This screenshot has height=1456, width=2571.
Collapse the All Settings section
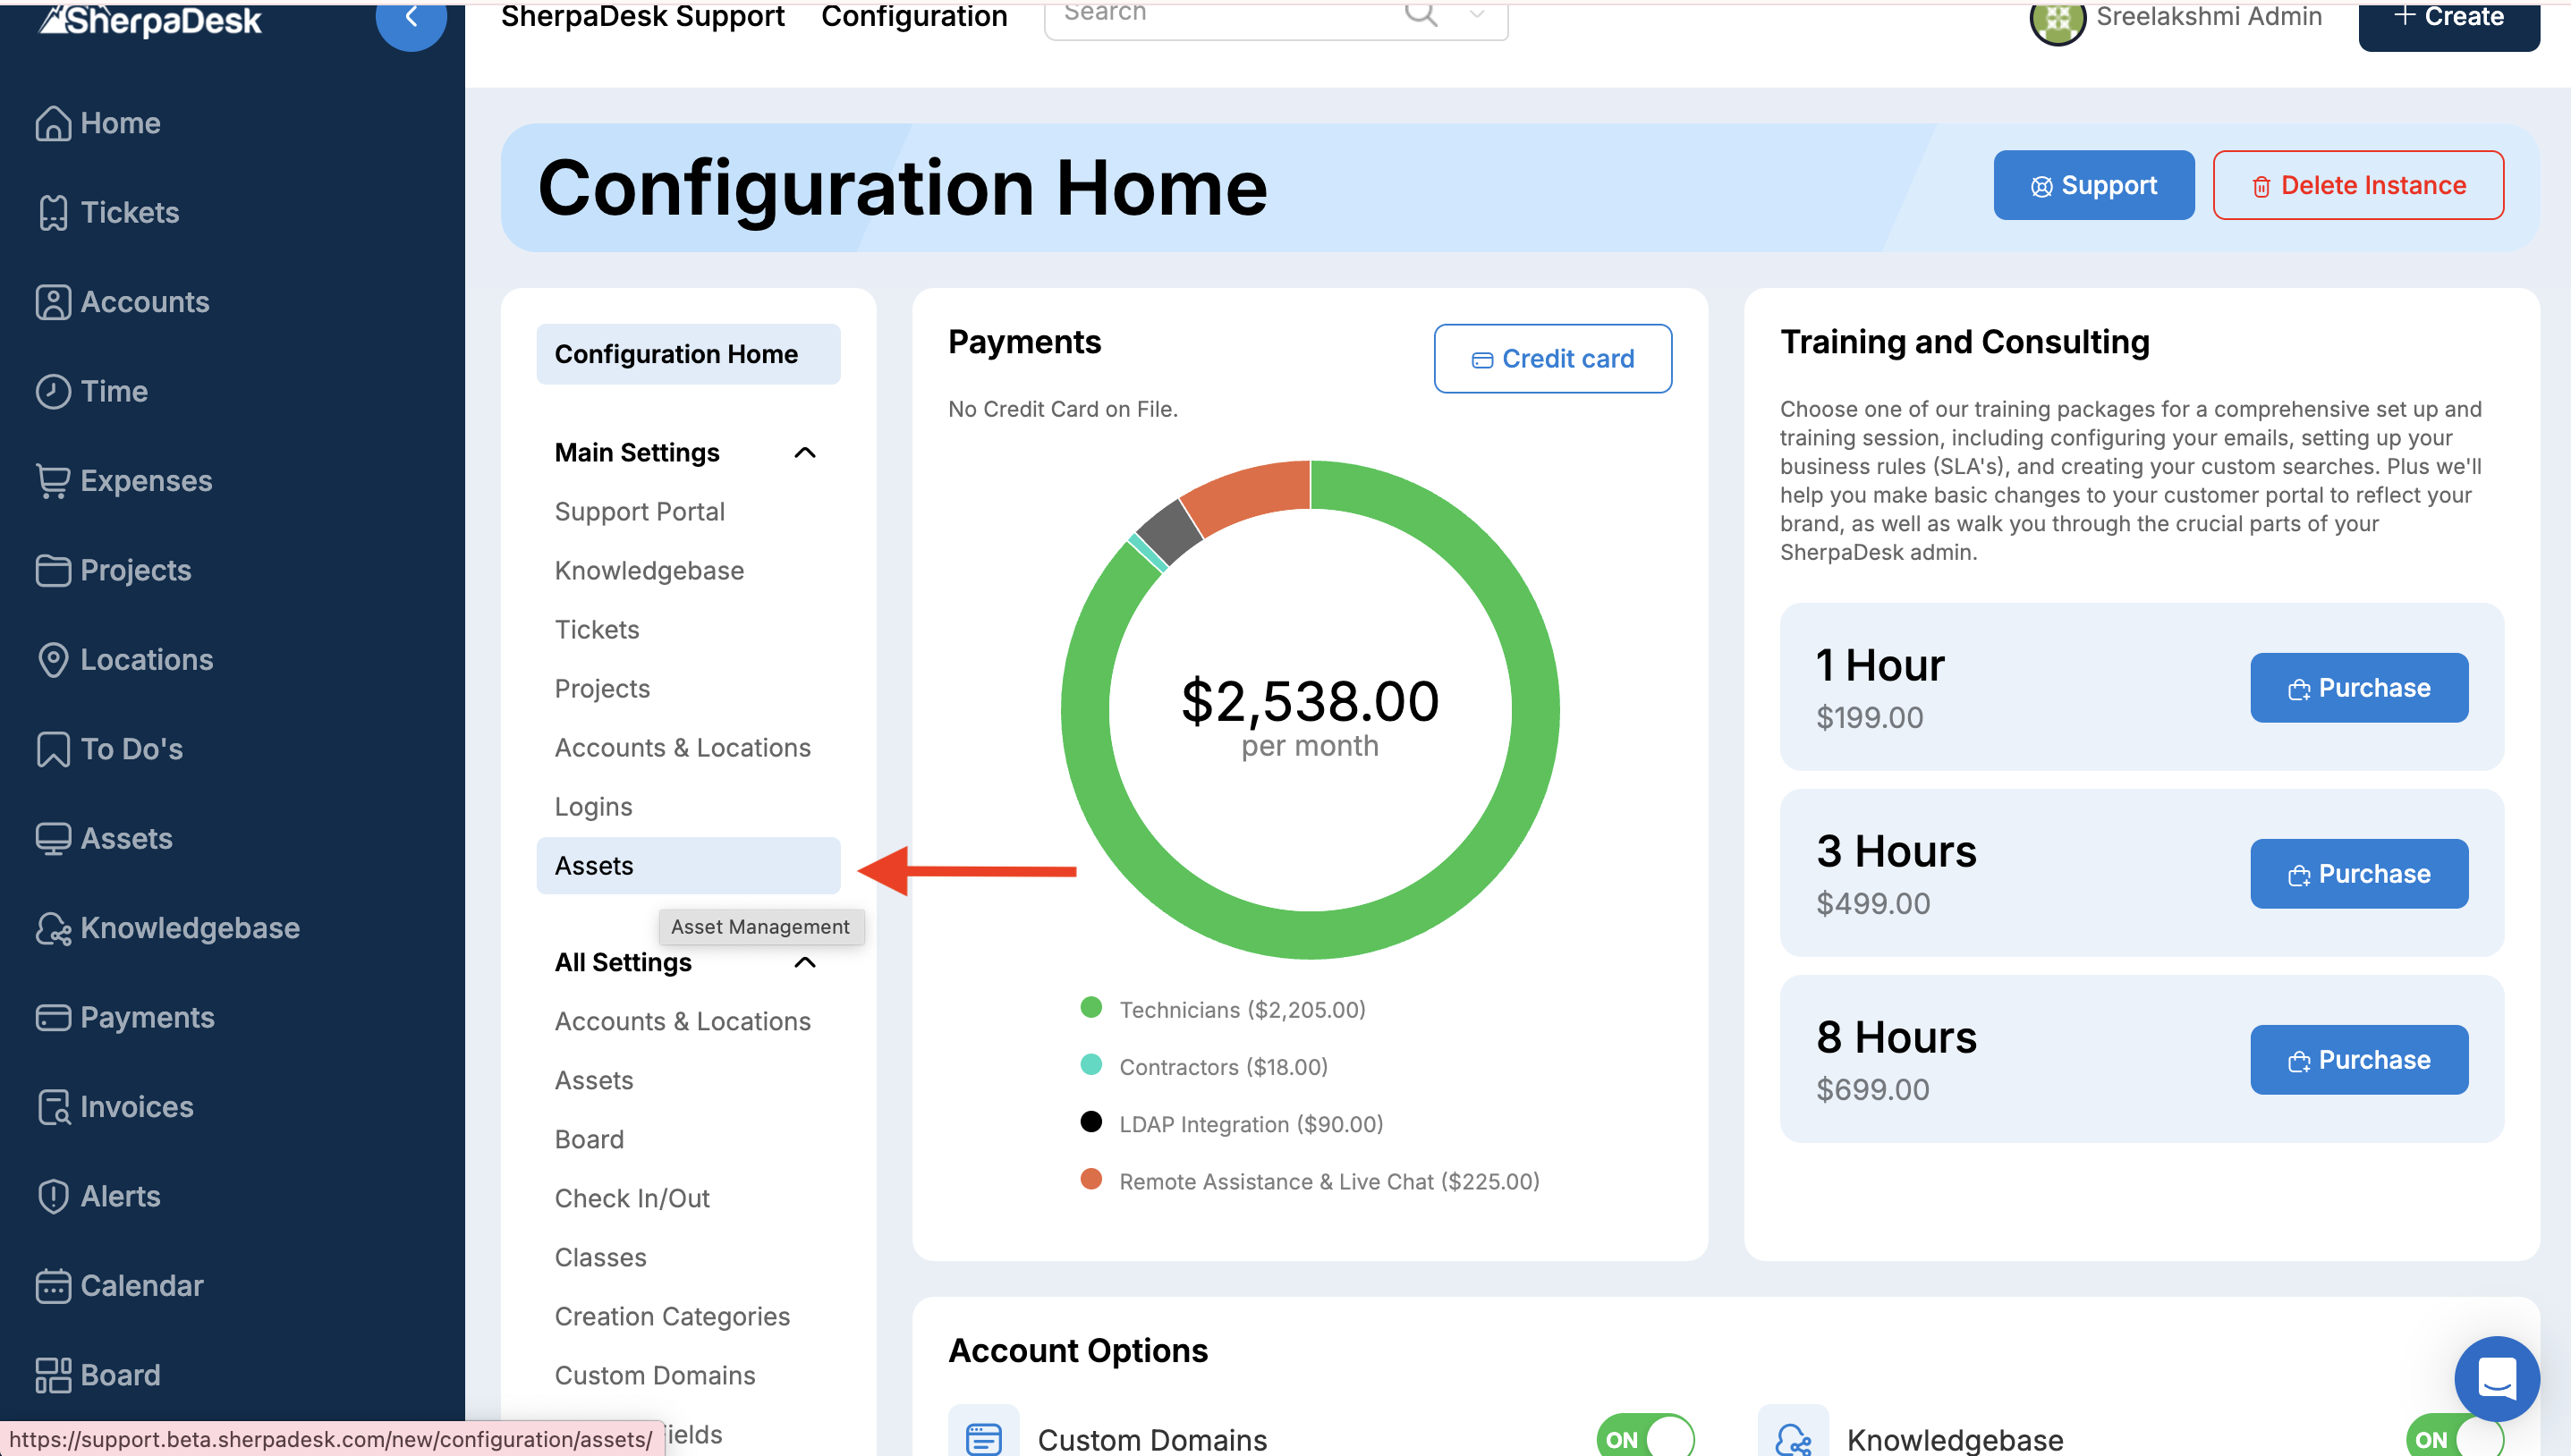point(804,963)
